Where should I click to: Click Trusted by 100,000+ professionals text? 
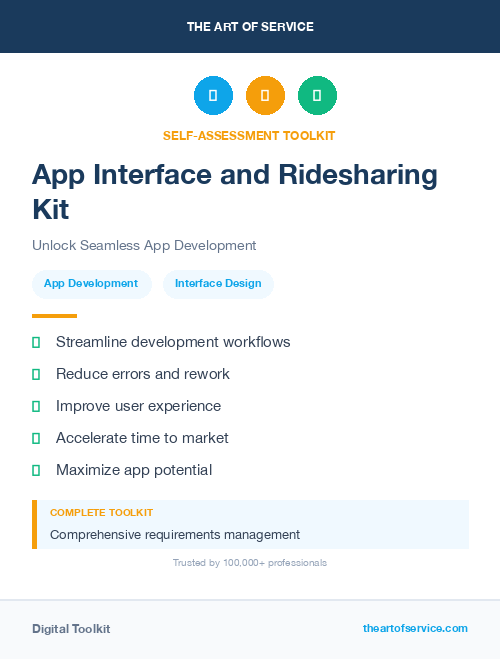click(x=250, y=563)
